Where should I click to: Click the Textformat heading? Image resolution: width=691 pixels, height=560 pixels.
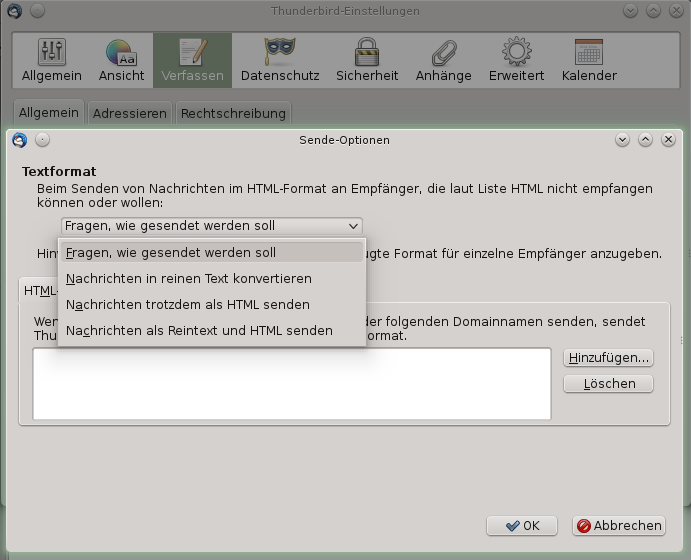(59, 171)
